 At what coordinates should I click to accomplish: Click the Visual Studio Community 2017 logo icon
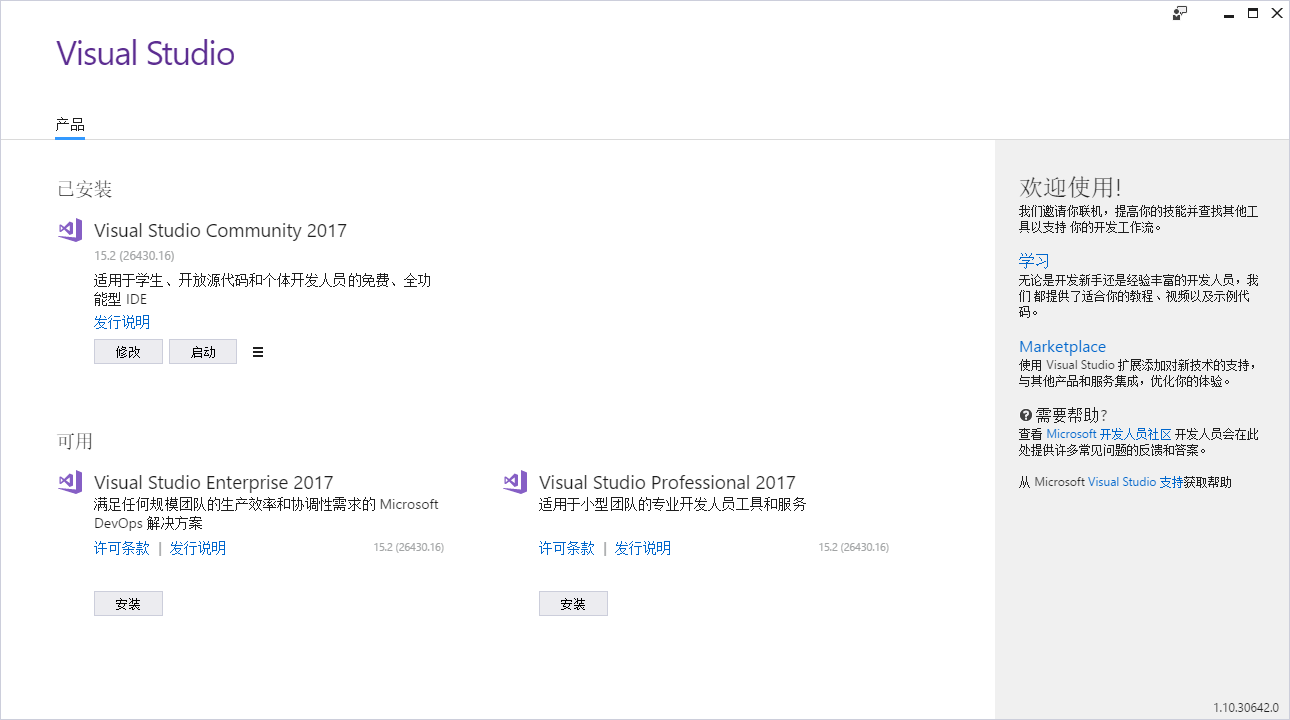coord(70,230)
